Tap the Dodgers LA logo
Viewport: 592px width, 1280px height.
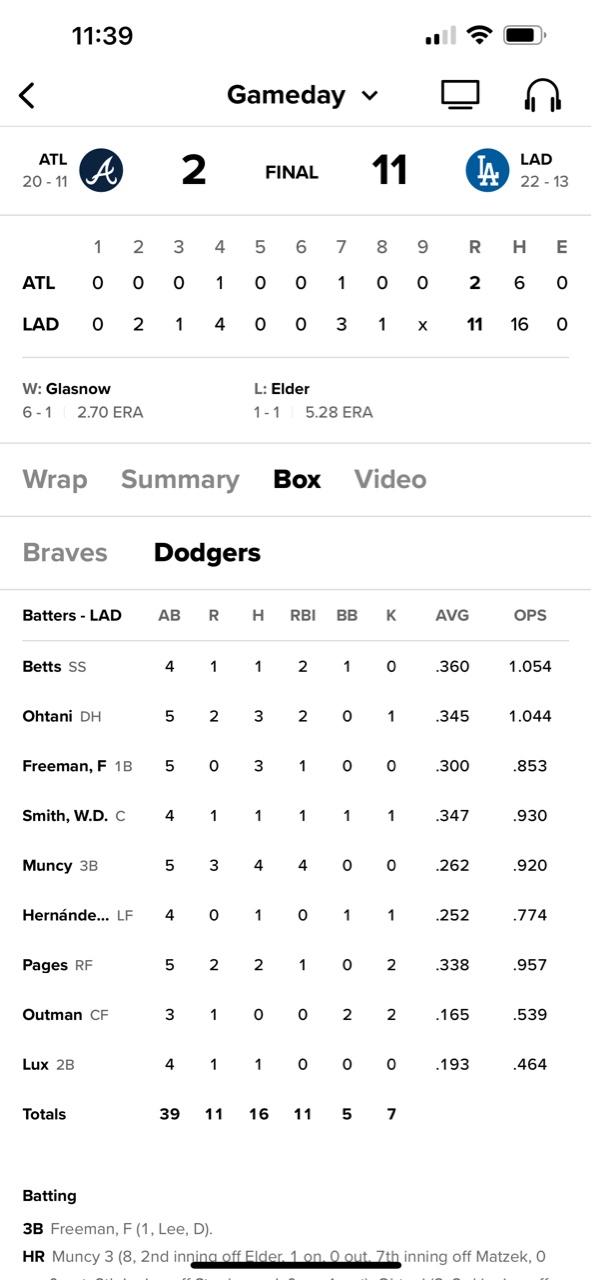point(487,170)
